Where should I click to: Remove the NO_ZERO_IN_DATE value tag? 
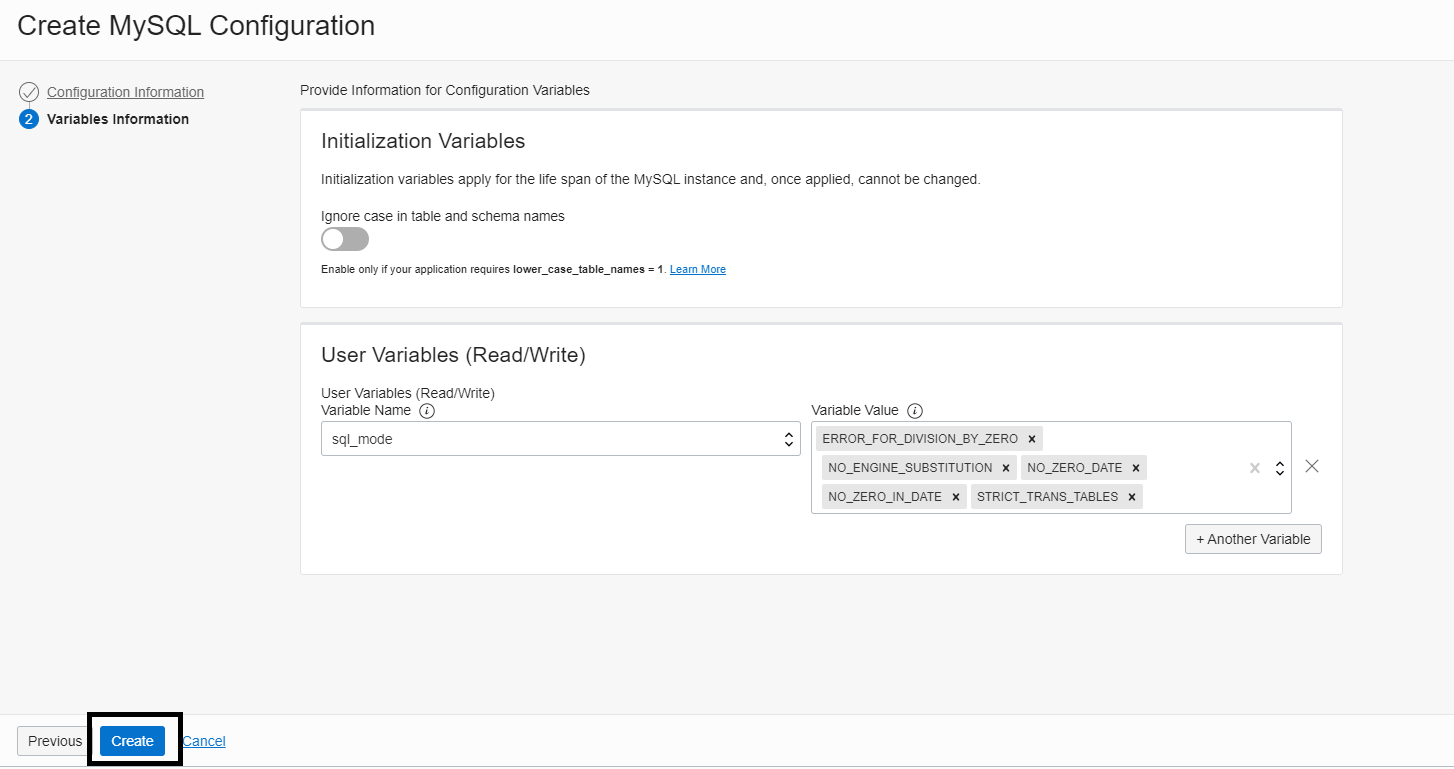point(955,497)
